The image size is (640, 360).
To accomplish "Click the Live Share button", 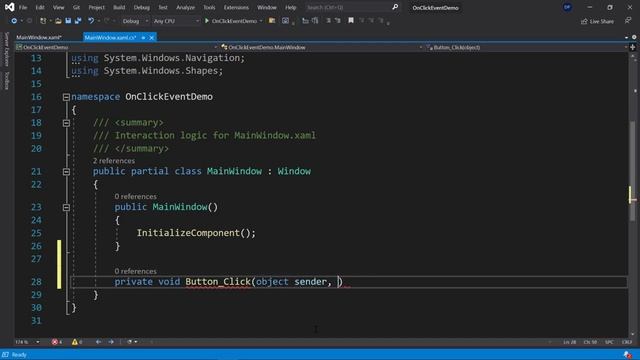I will point(597,21).
